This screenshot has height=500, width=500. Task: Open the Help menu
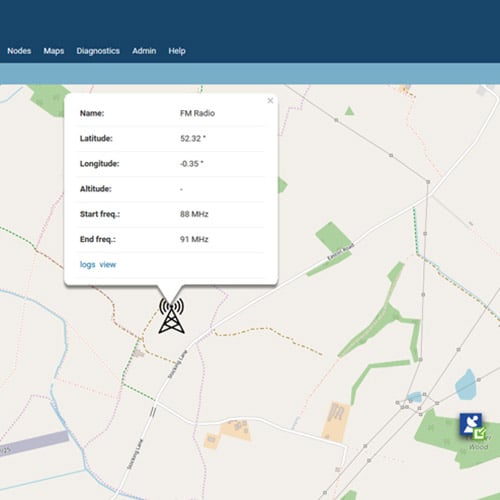pos(177,51)
